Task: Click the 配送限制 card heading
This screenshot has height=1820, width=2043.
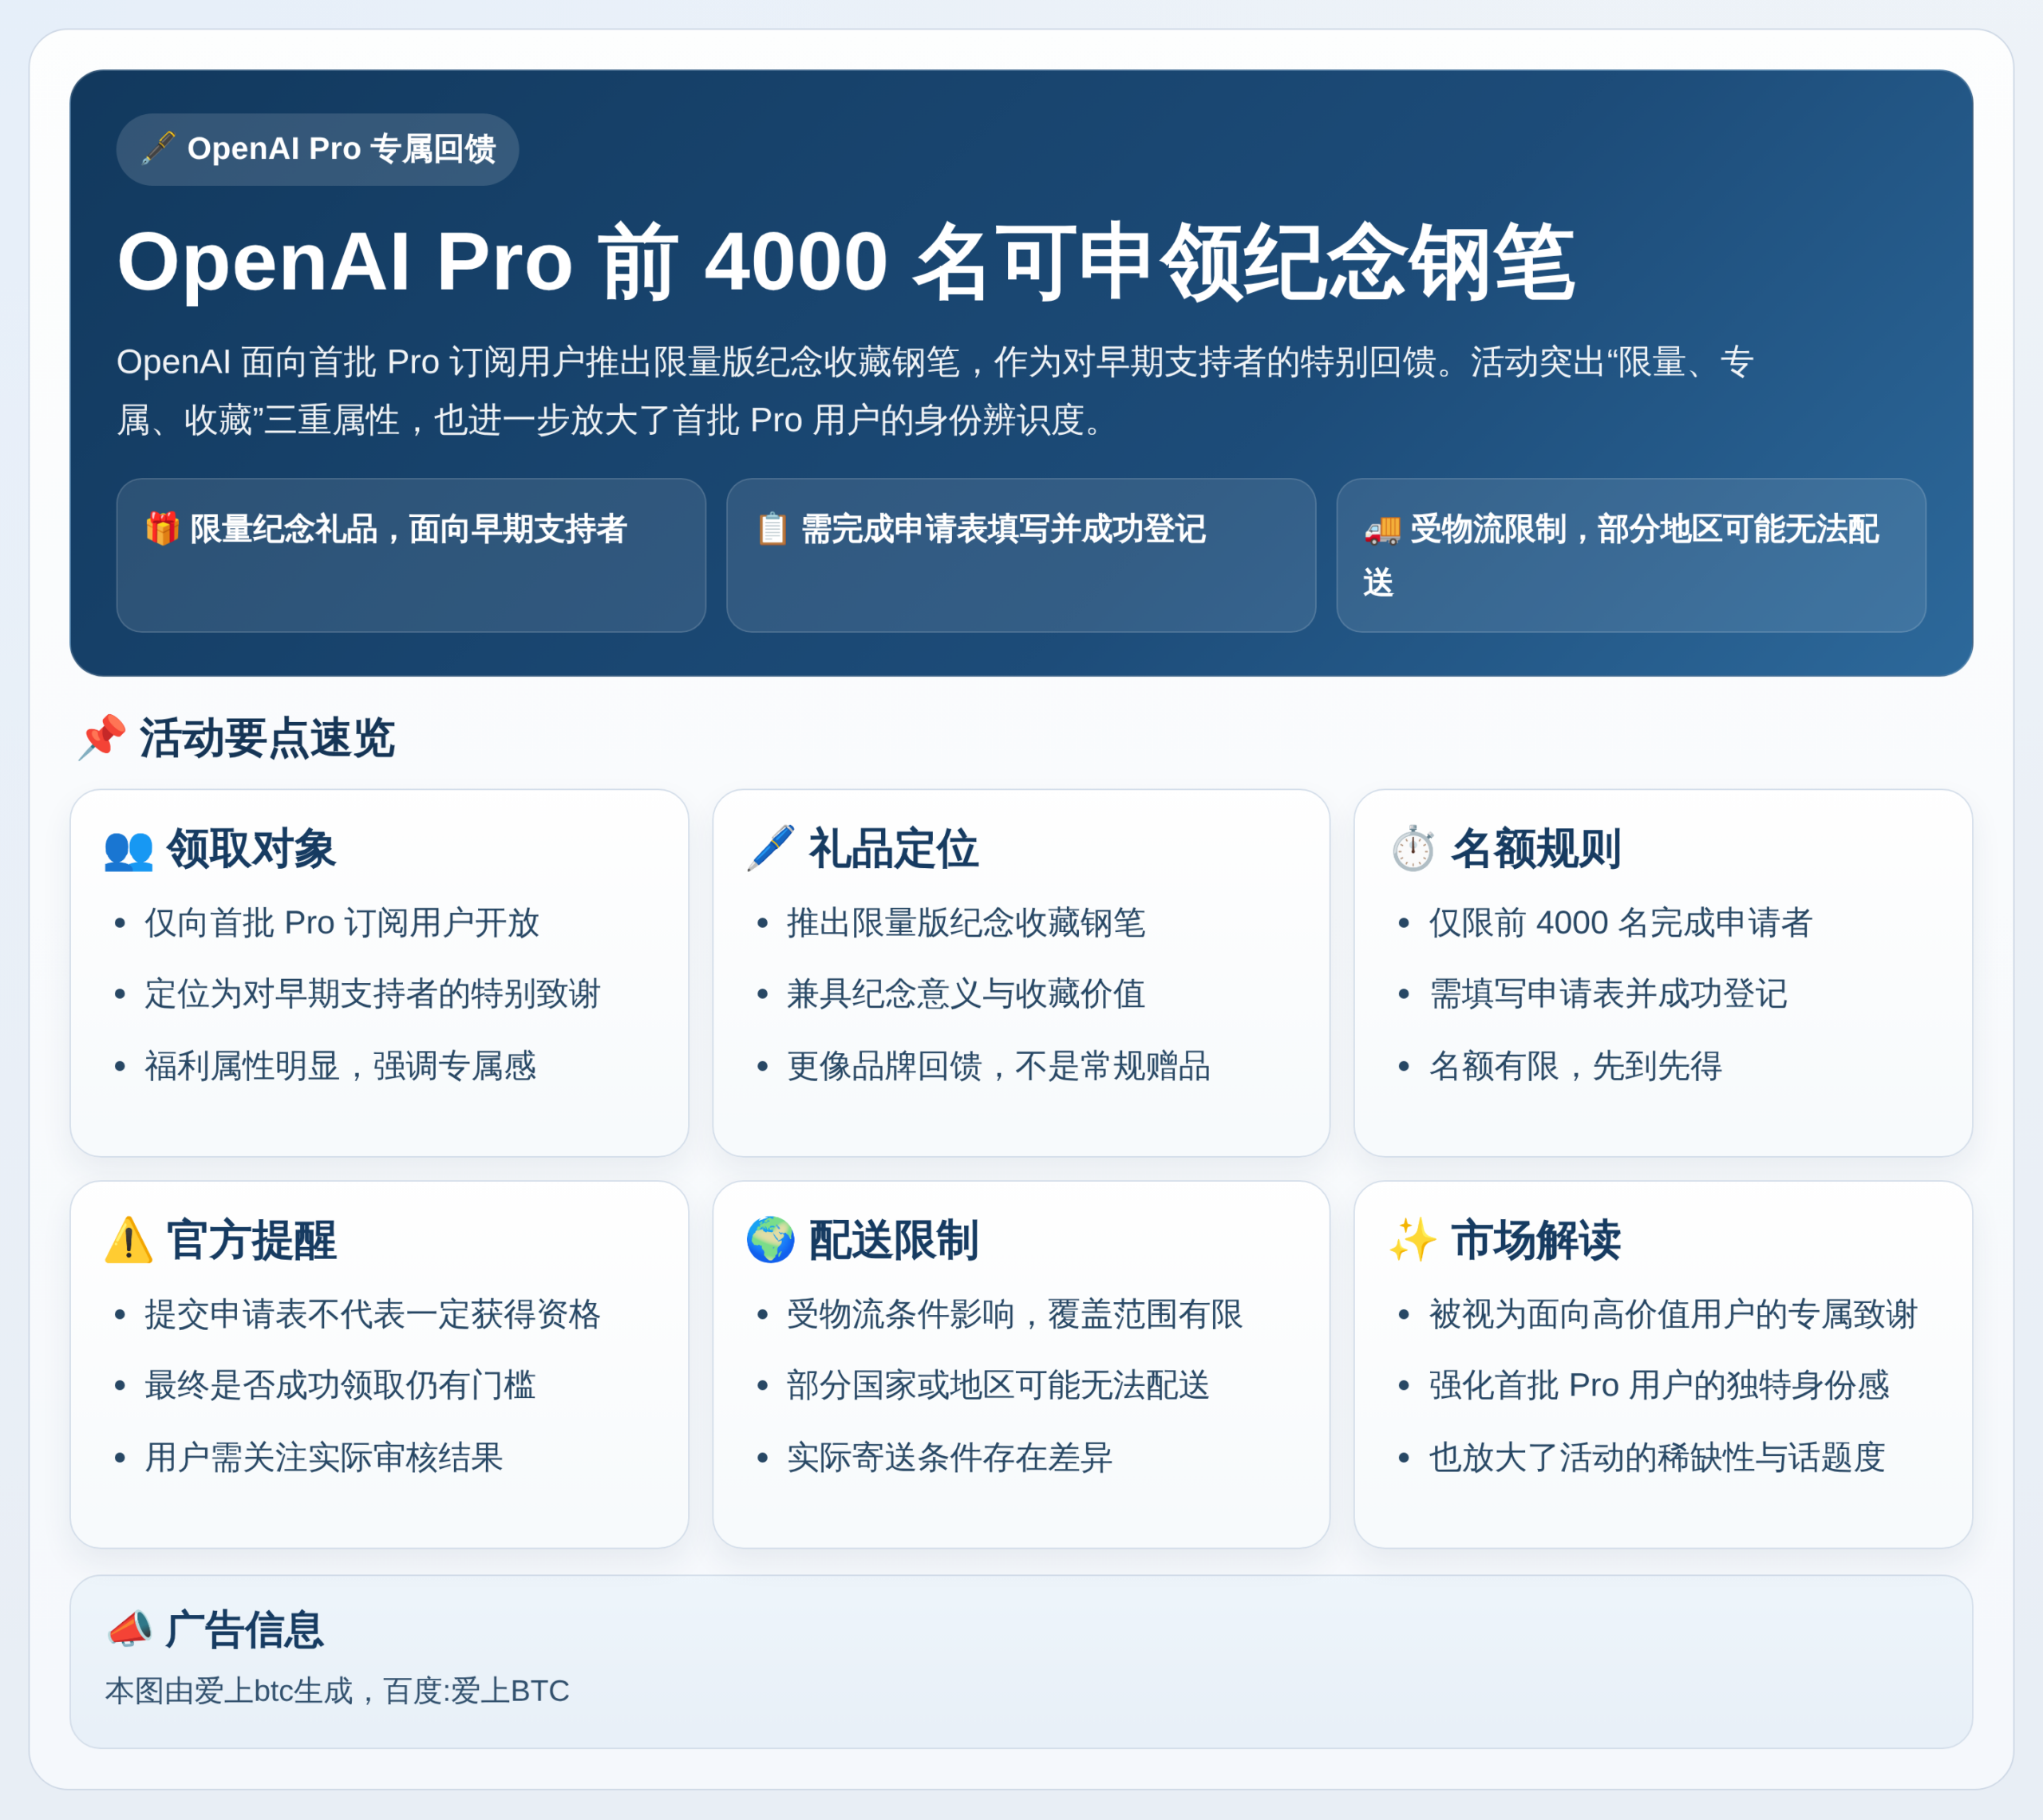Action: [x=893, y=1240]
